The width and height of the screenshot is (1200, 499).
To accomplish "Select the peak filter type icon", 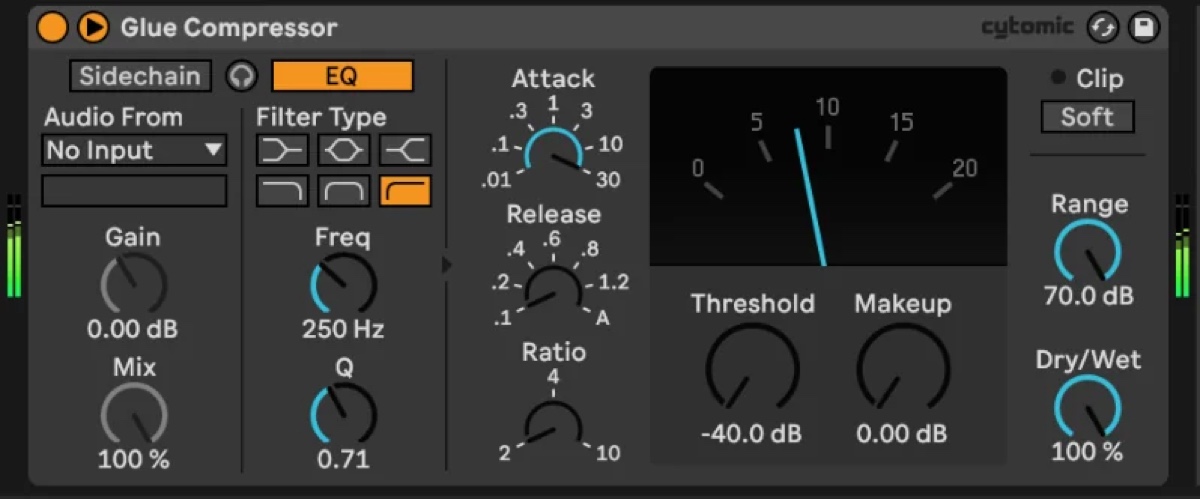I will pos(344,150).
